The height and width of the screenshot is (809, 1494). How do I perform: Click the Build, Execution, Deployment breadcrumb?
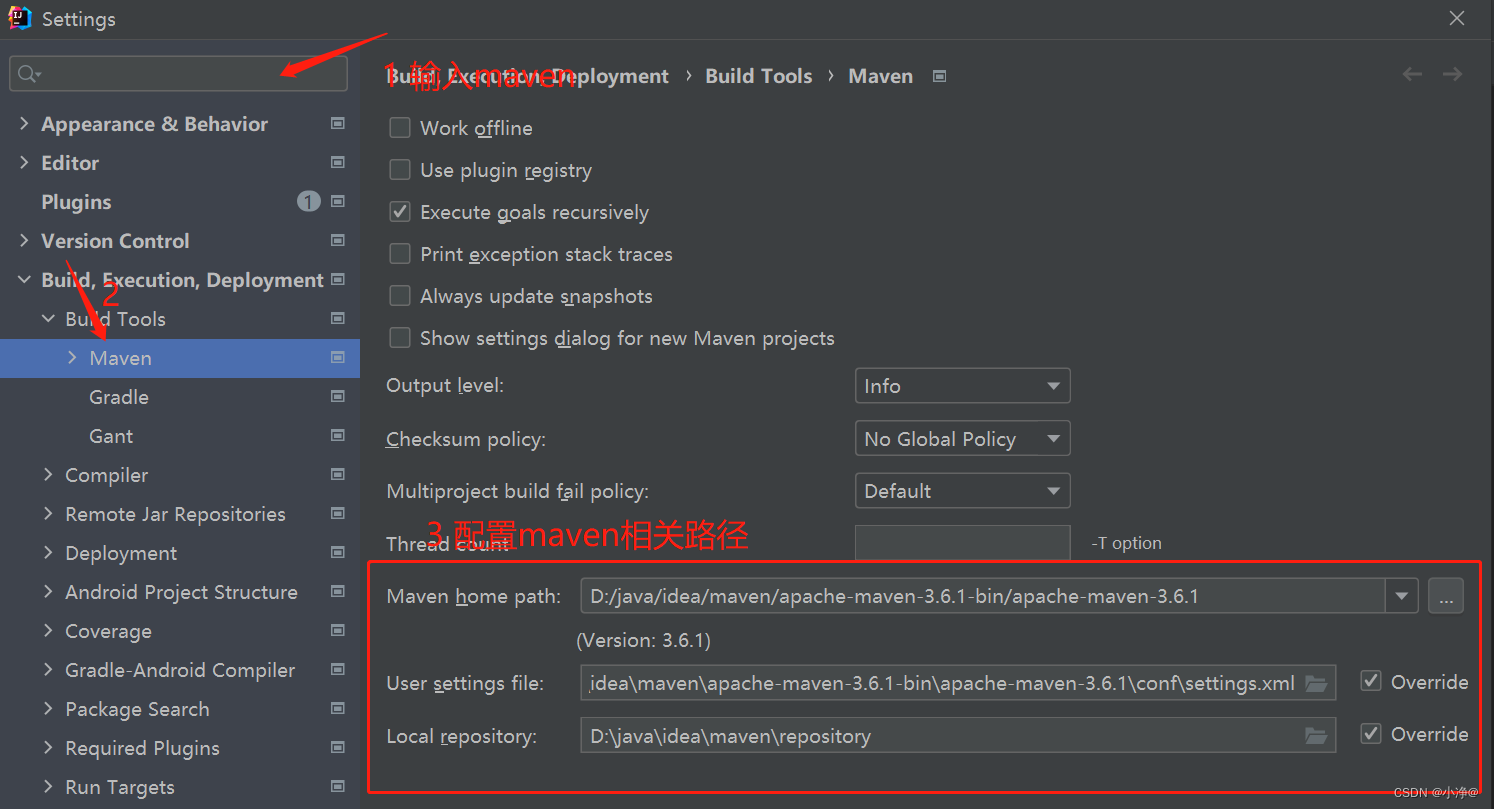click(528, 76)
